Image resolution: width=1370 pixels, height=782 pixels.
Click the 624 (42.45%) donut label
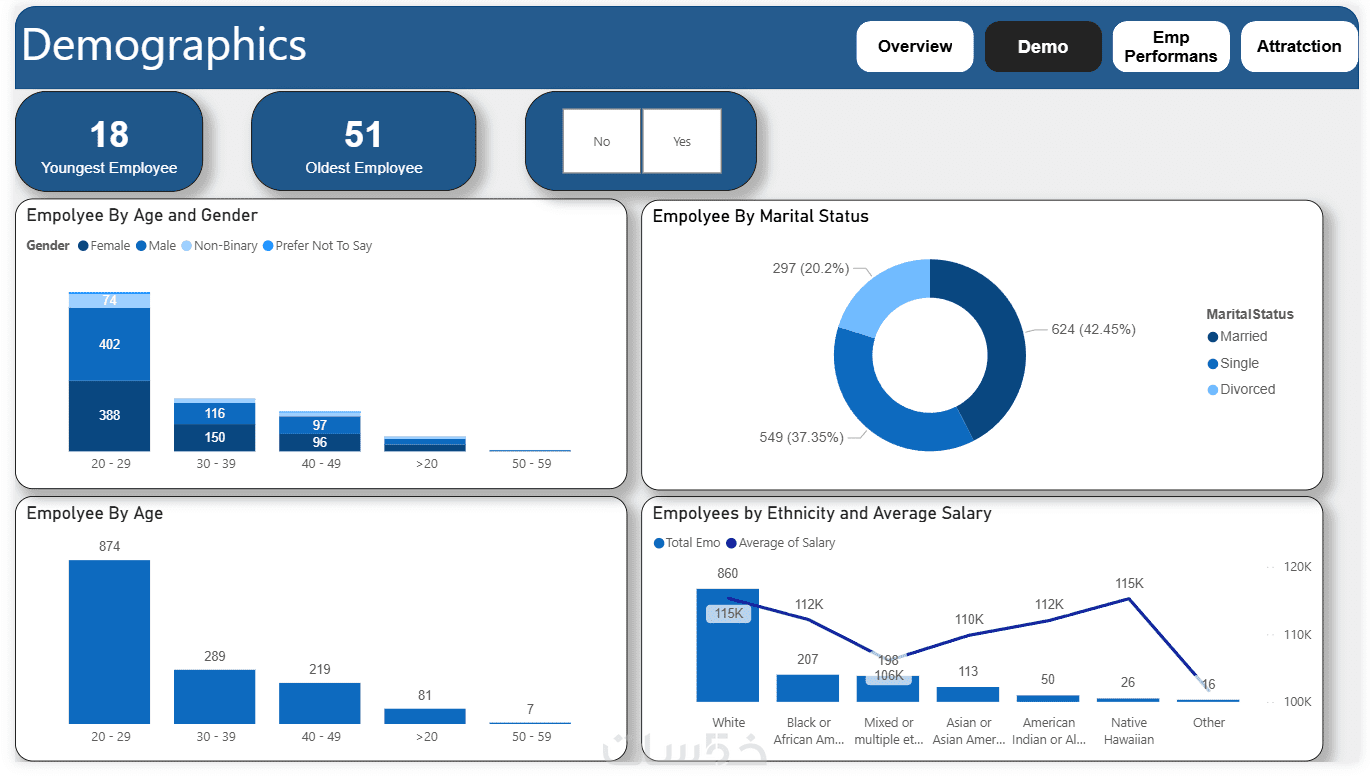click(1094, 329)
